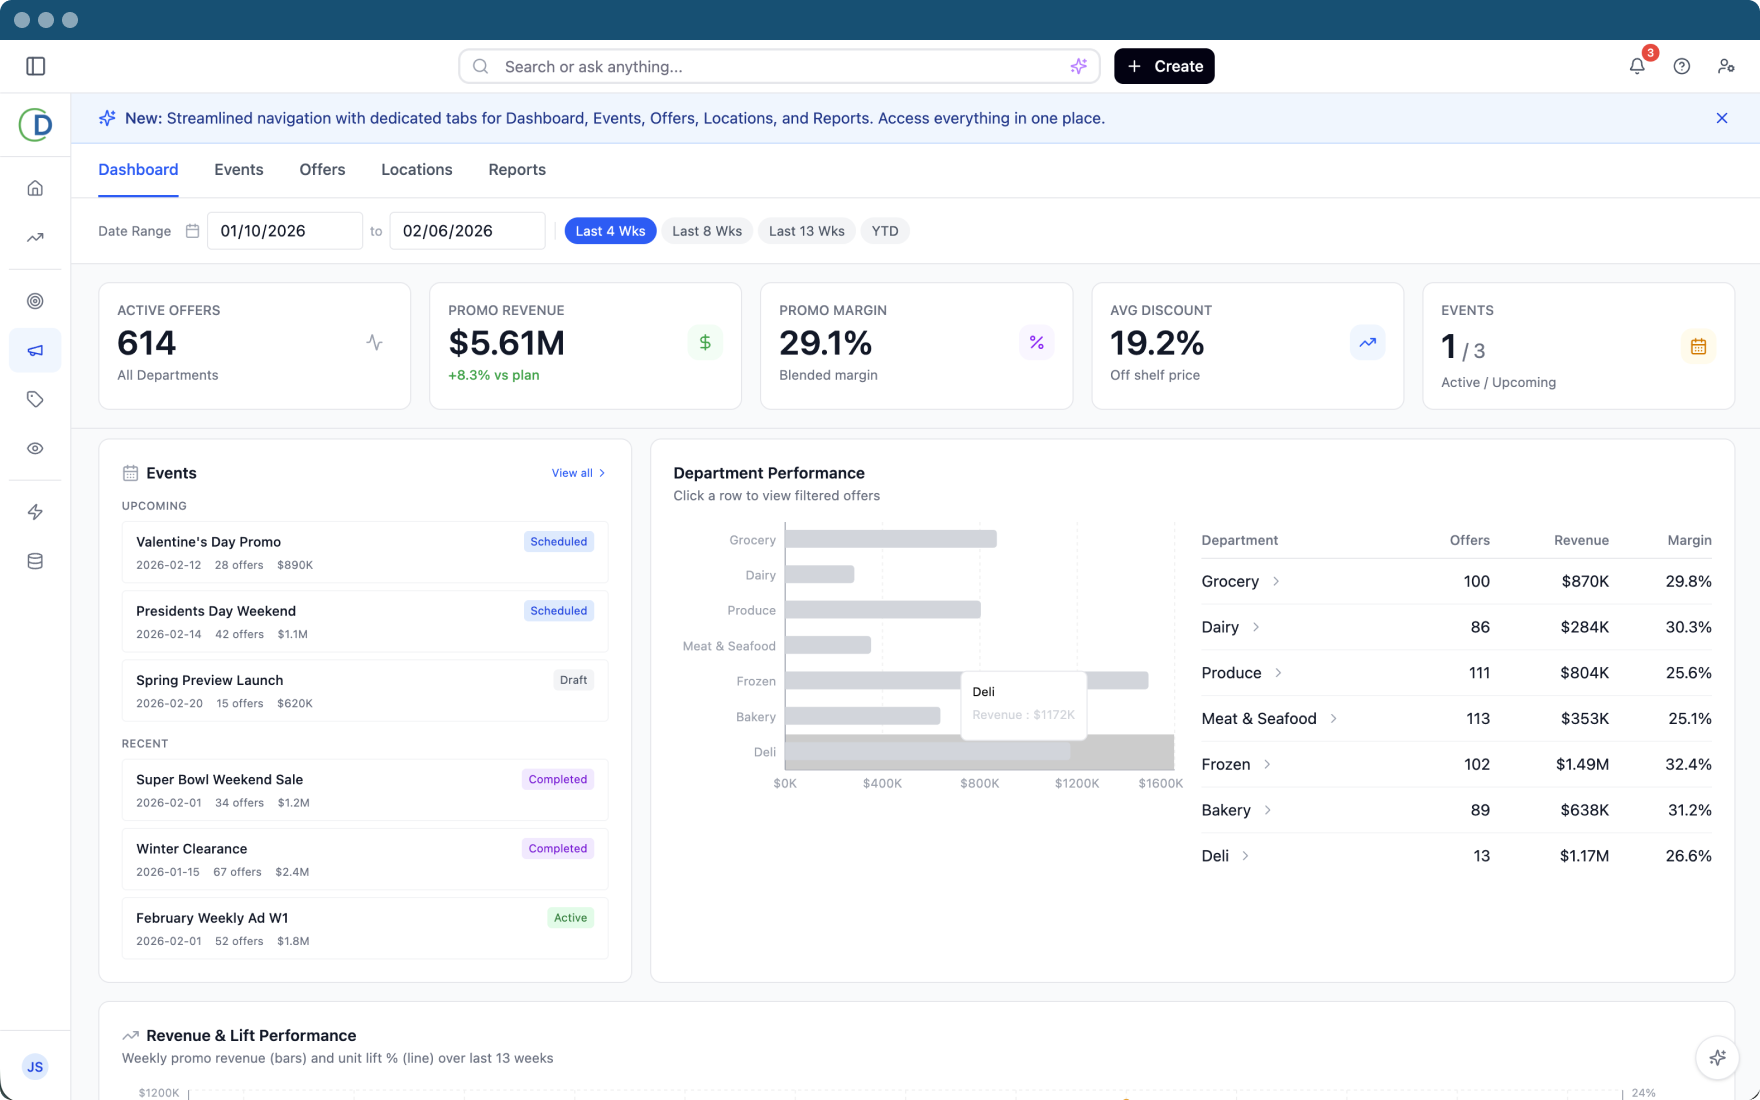Expand the Grocery department row
Screen dimensions: 1760x1100
tap(1276, 582)
